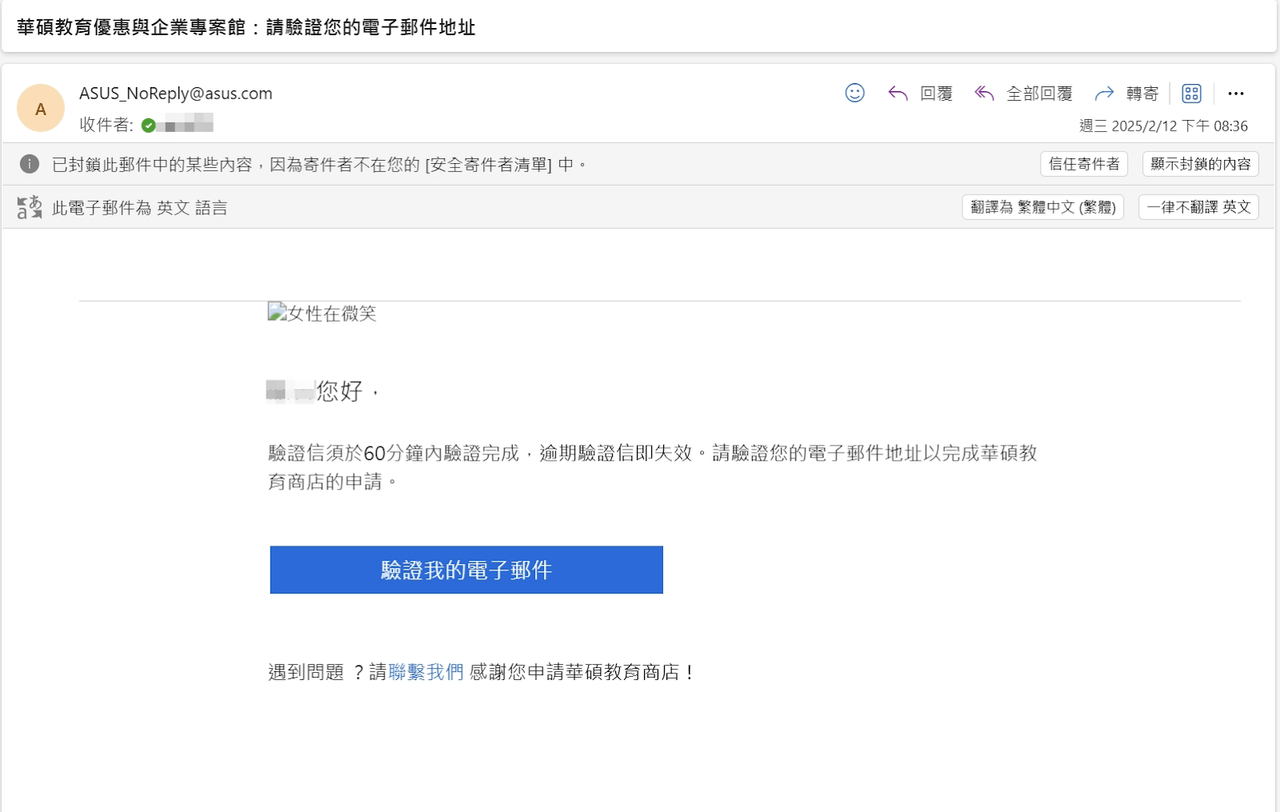1280x812 pixels.
Task: Click the forward arrow icon
Action: coord(1104,93)
